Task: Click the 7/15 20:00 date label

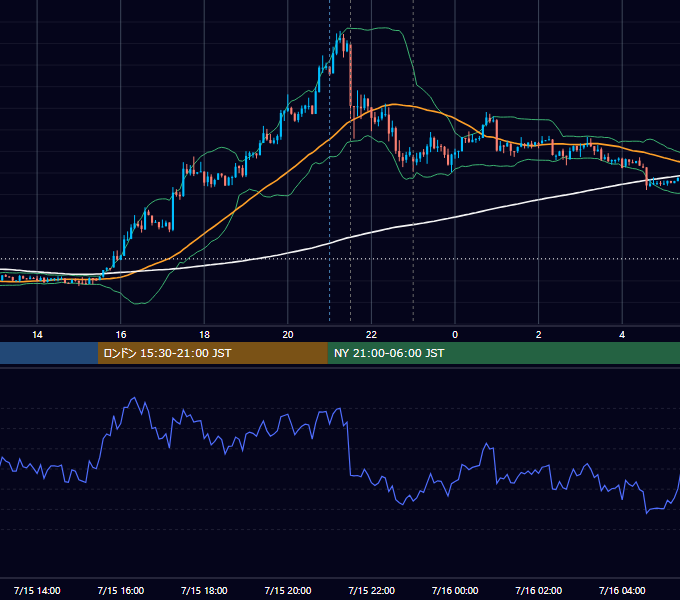Action: (x=288, y=590)
